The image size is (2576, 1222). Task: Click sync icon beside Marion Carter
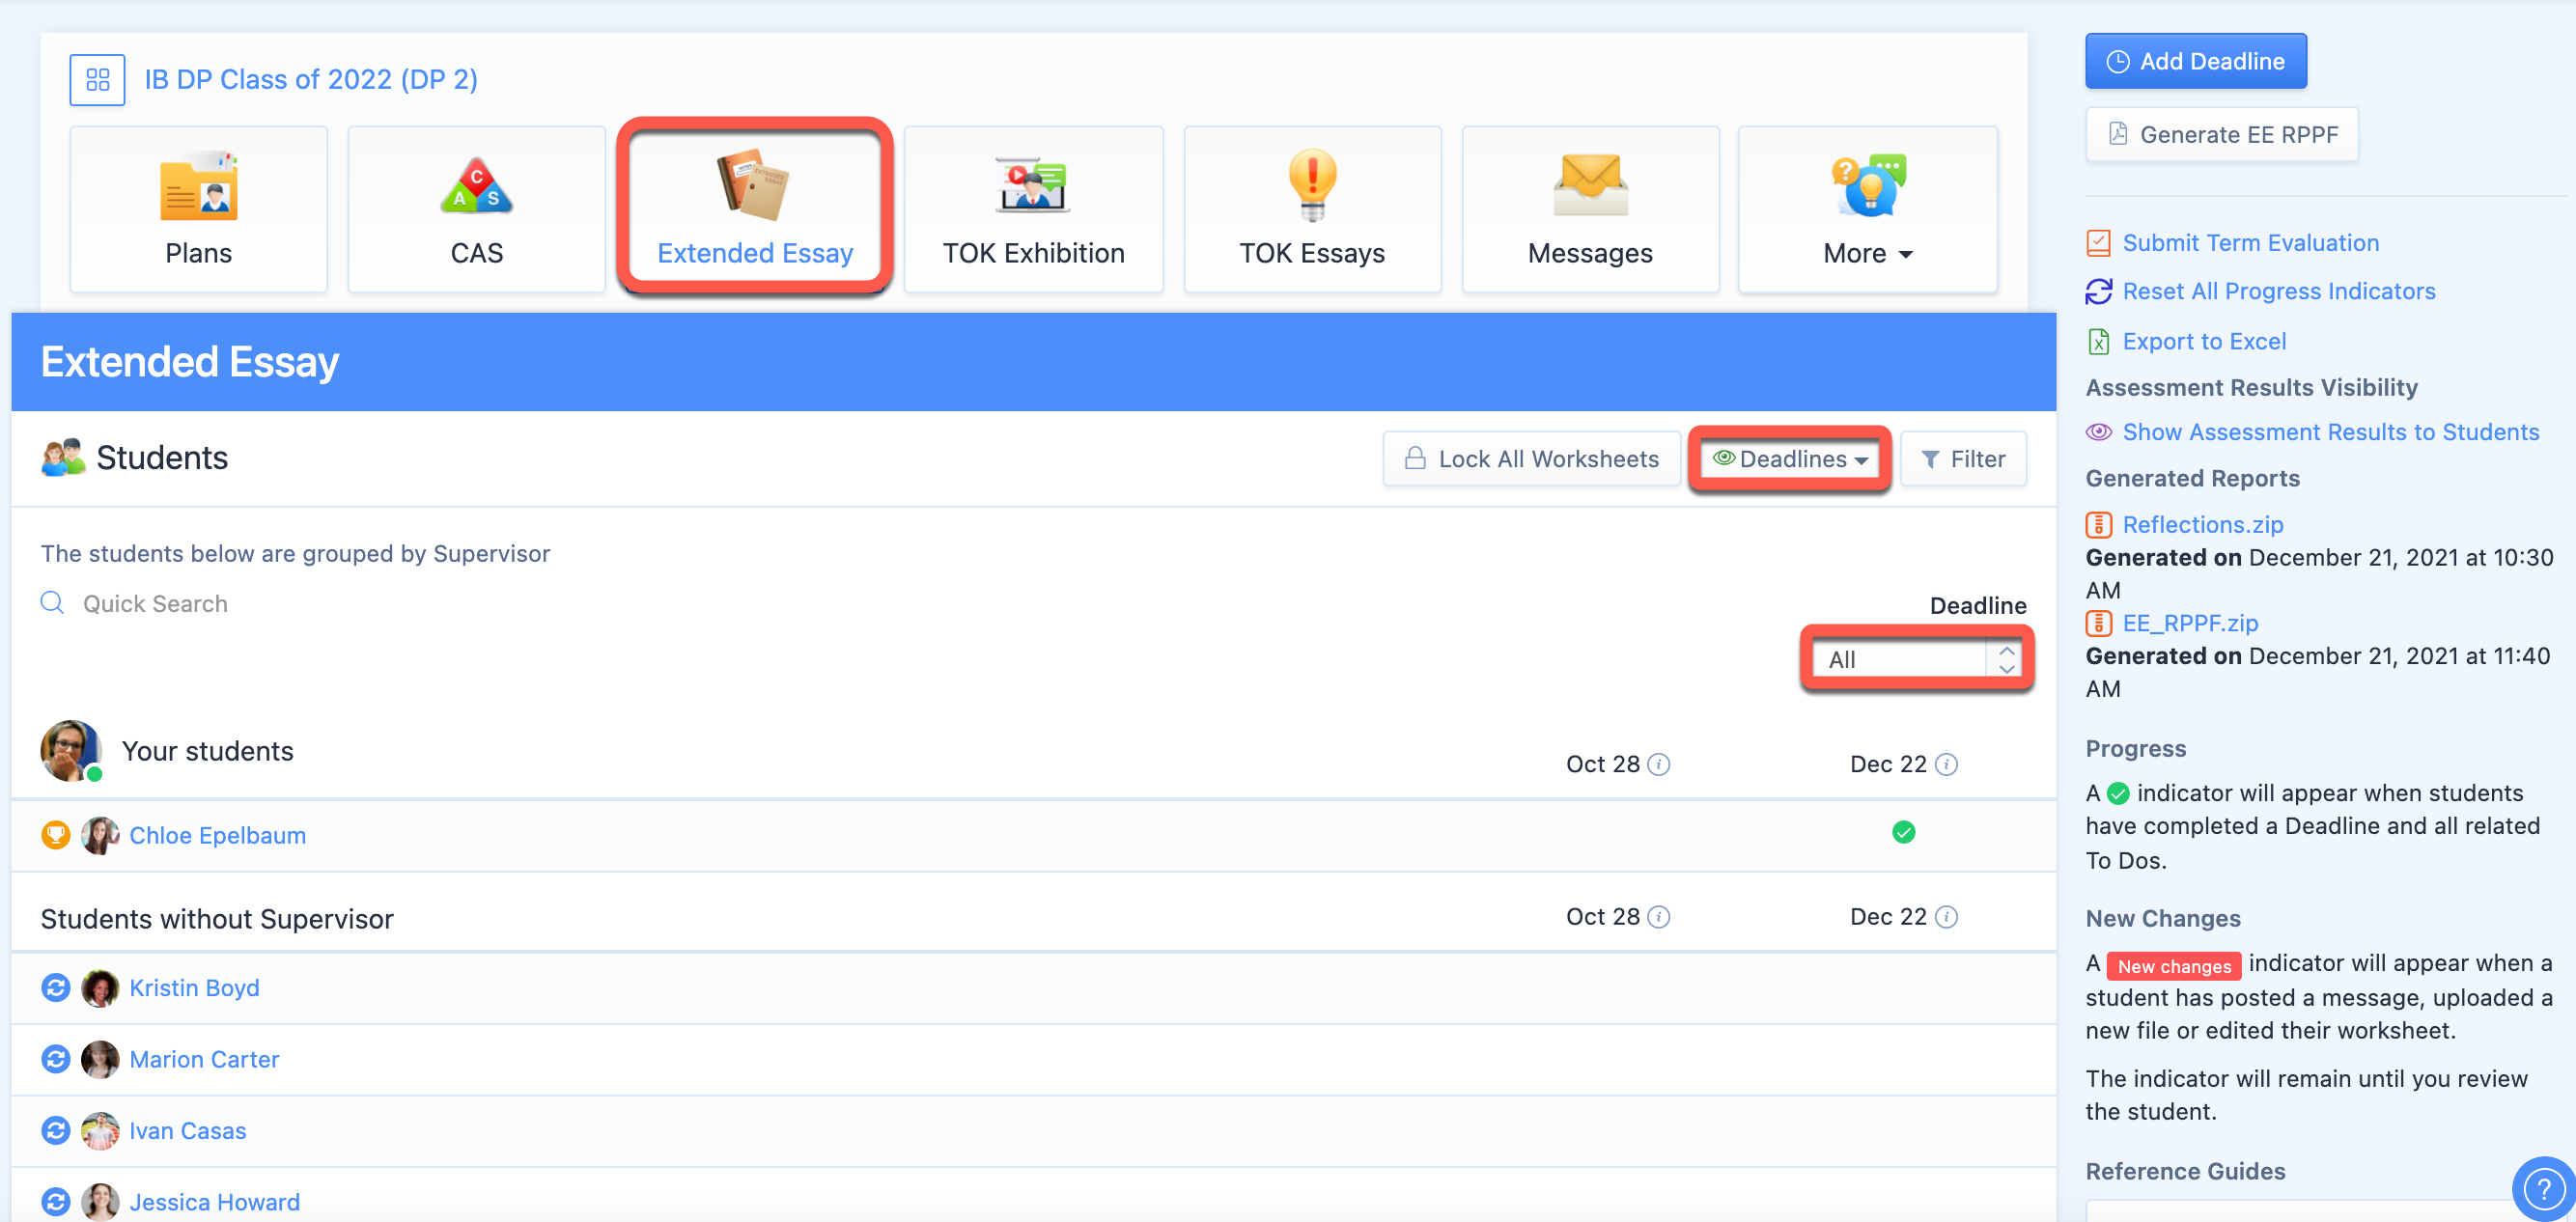[55, 1058]
